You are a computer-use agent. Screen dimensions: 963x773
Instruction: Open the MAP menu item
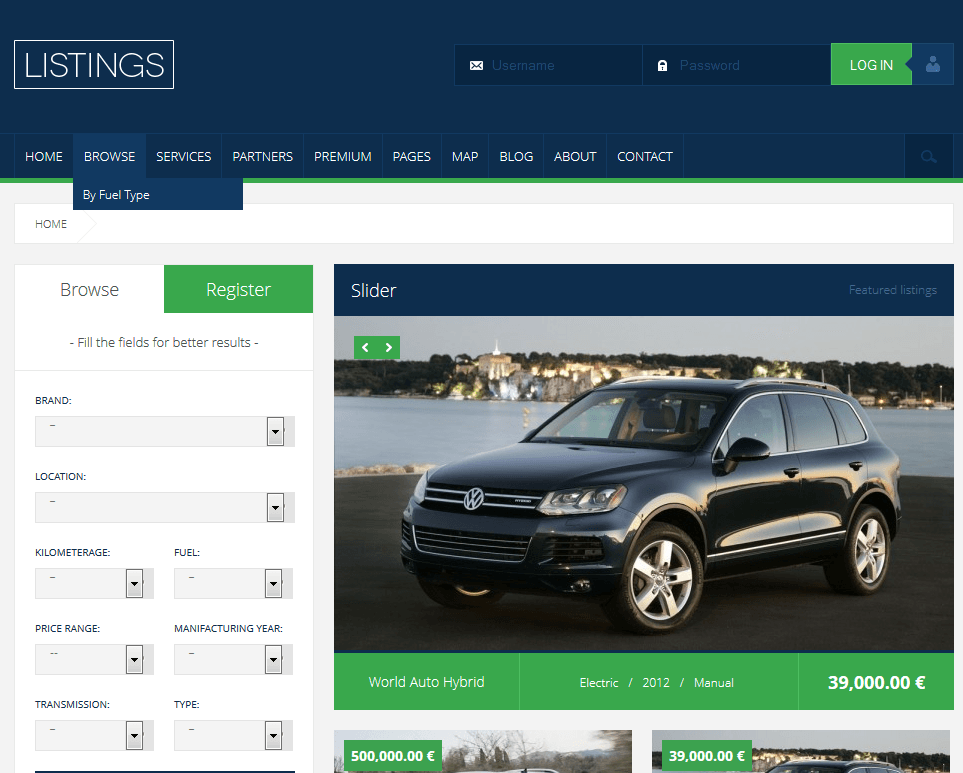point(465,157)
